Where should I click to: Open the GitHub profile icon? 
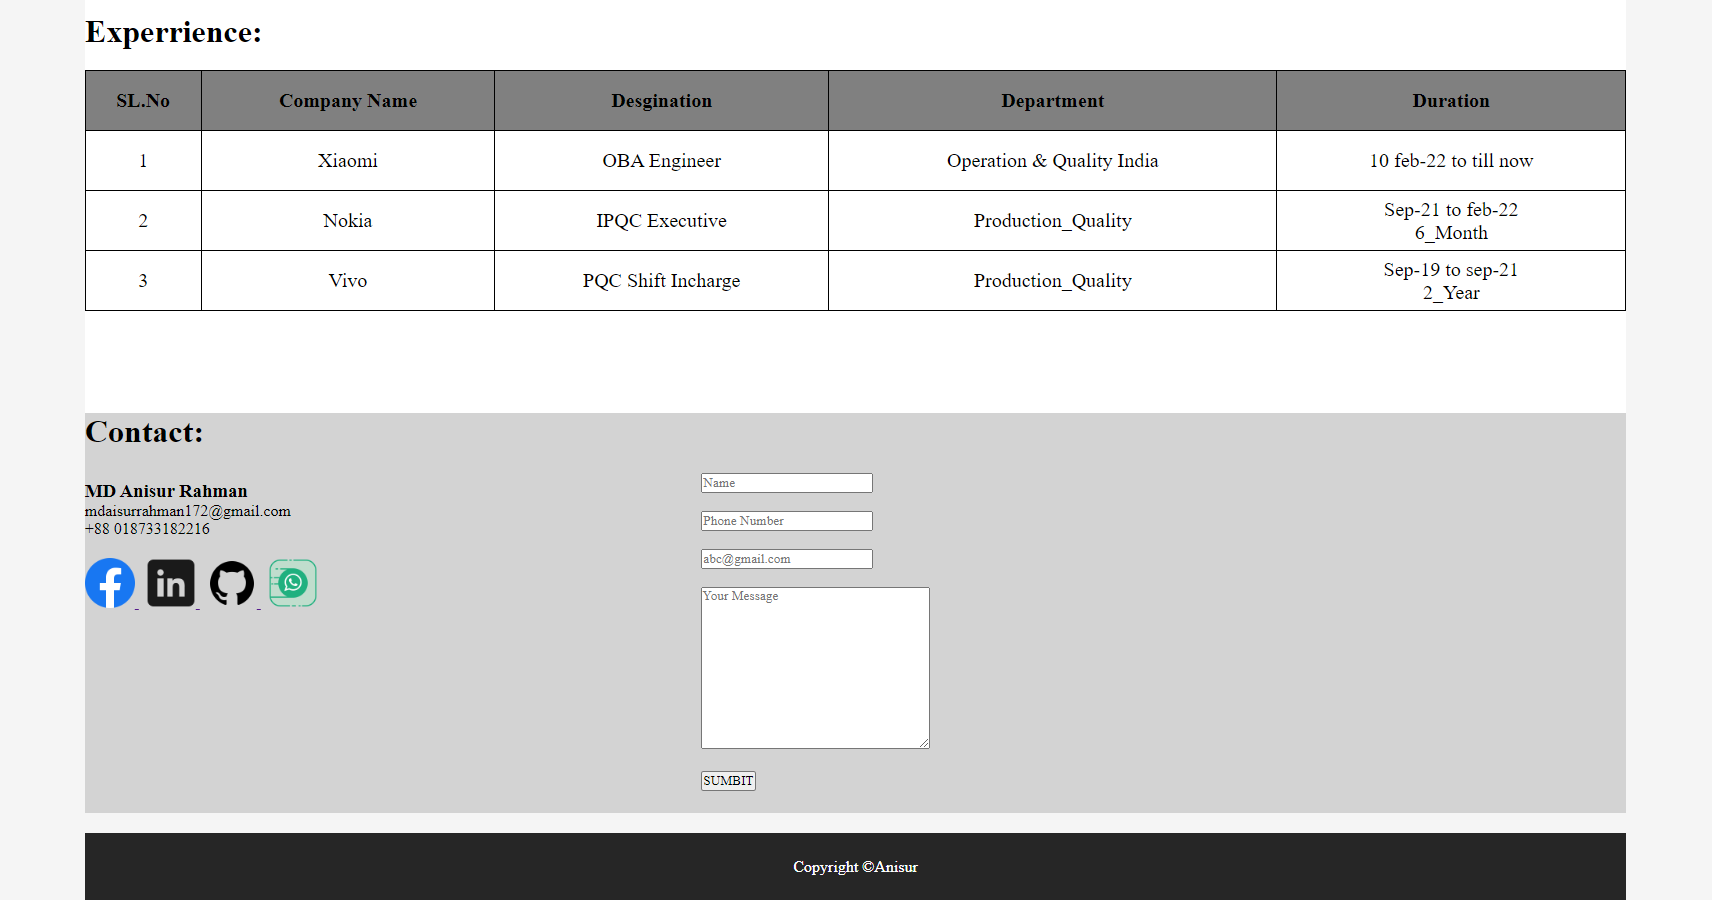pos(232,583)
